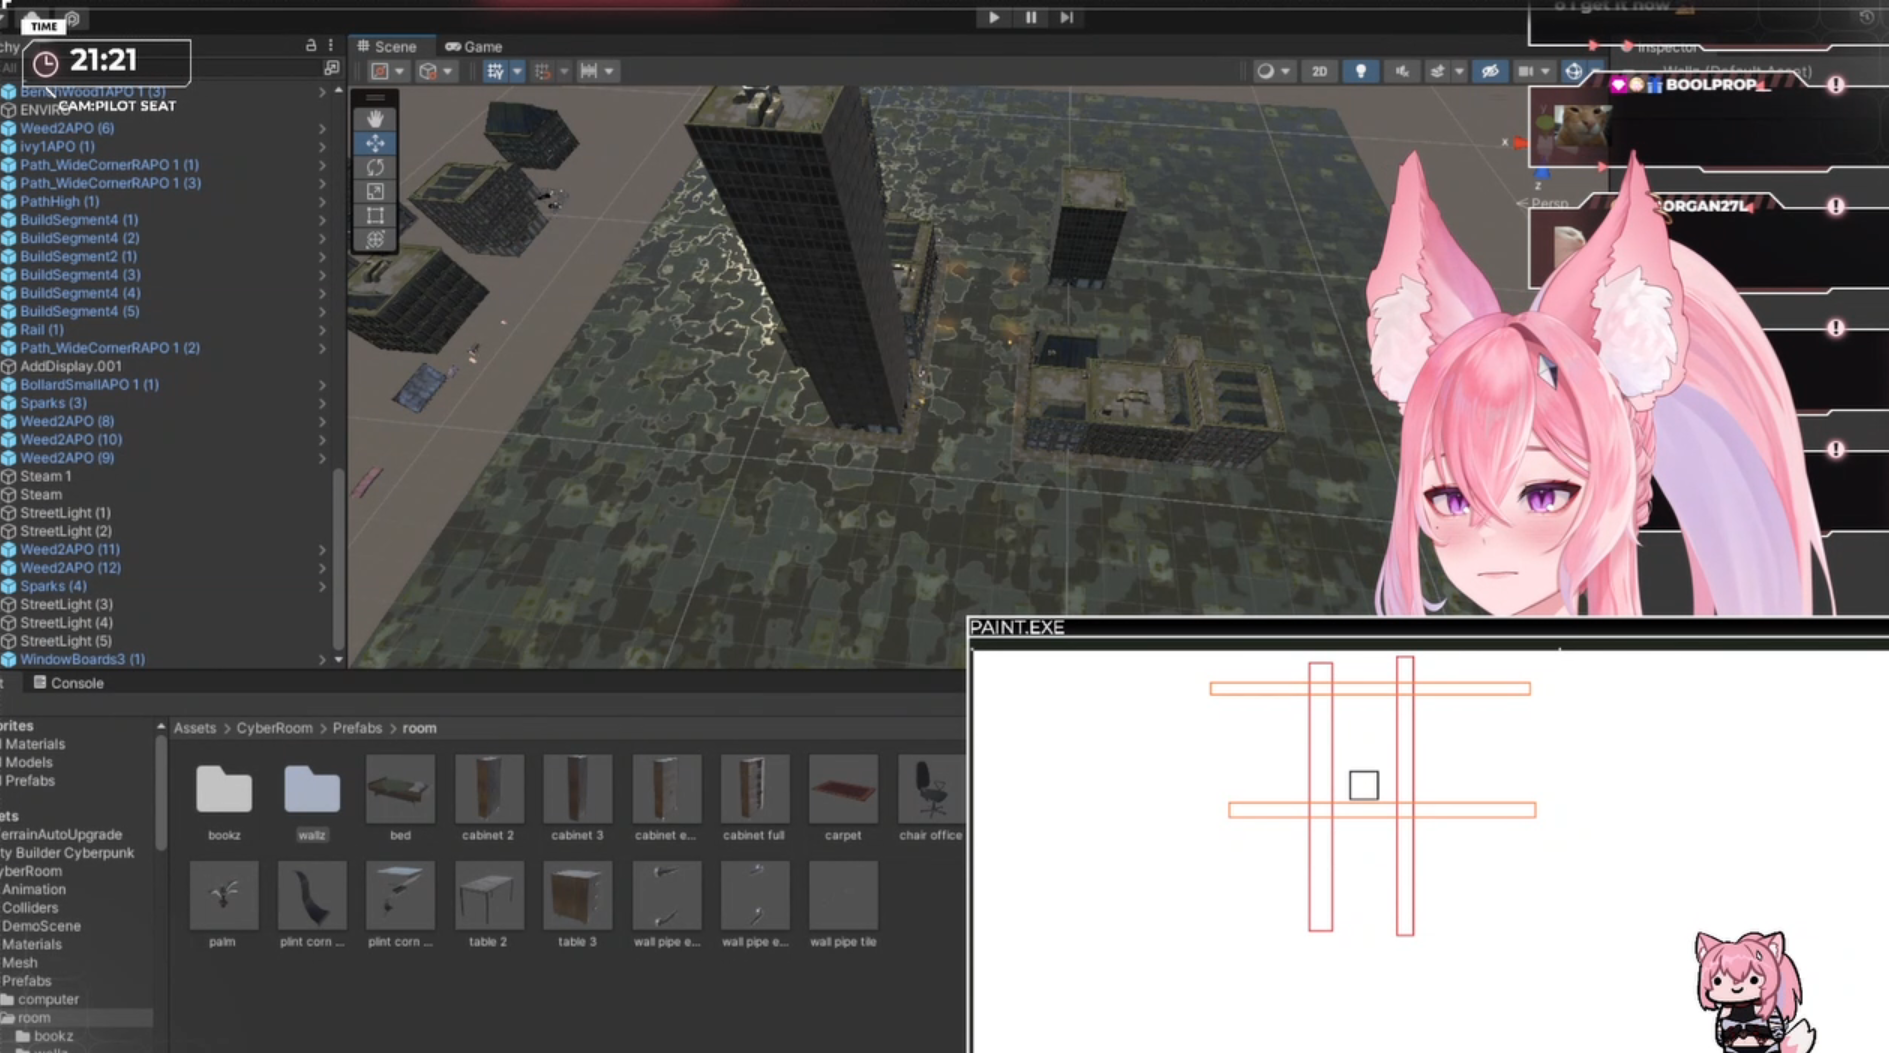The height and width of the screenshot is (1053, 1889).
Task: Expand the Weed2APO (6) hierarchy item
Action: (322, 128)
